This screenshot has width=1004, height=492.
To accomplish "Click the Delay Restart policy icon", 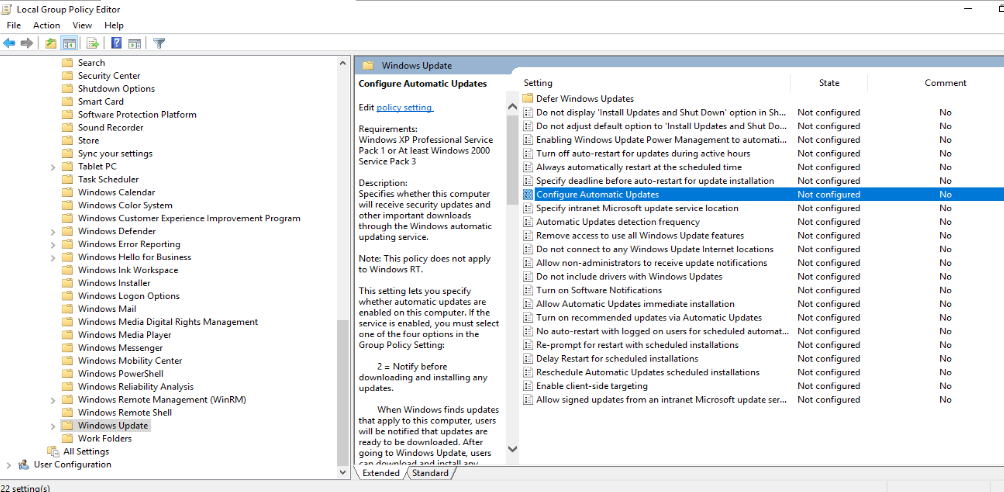I will [528, 359].
